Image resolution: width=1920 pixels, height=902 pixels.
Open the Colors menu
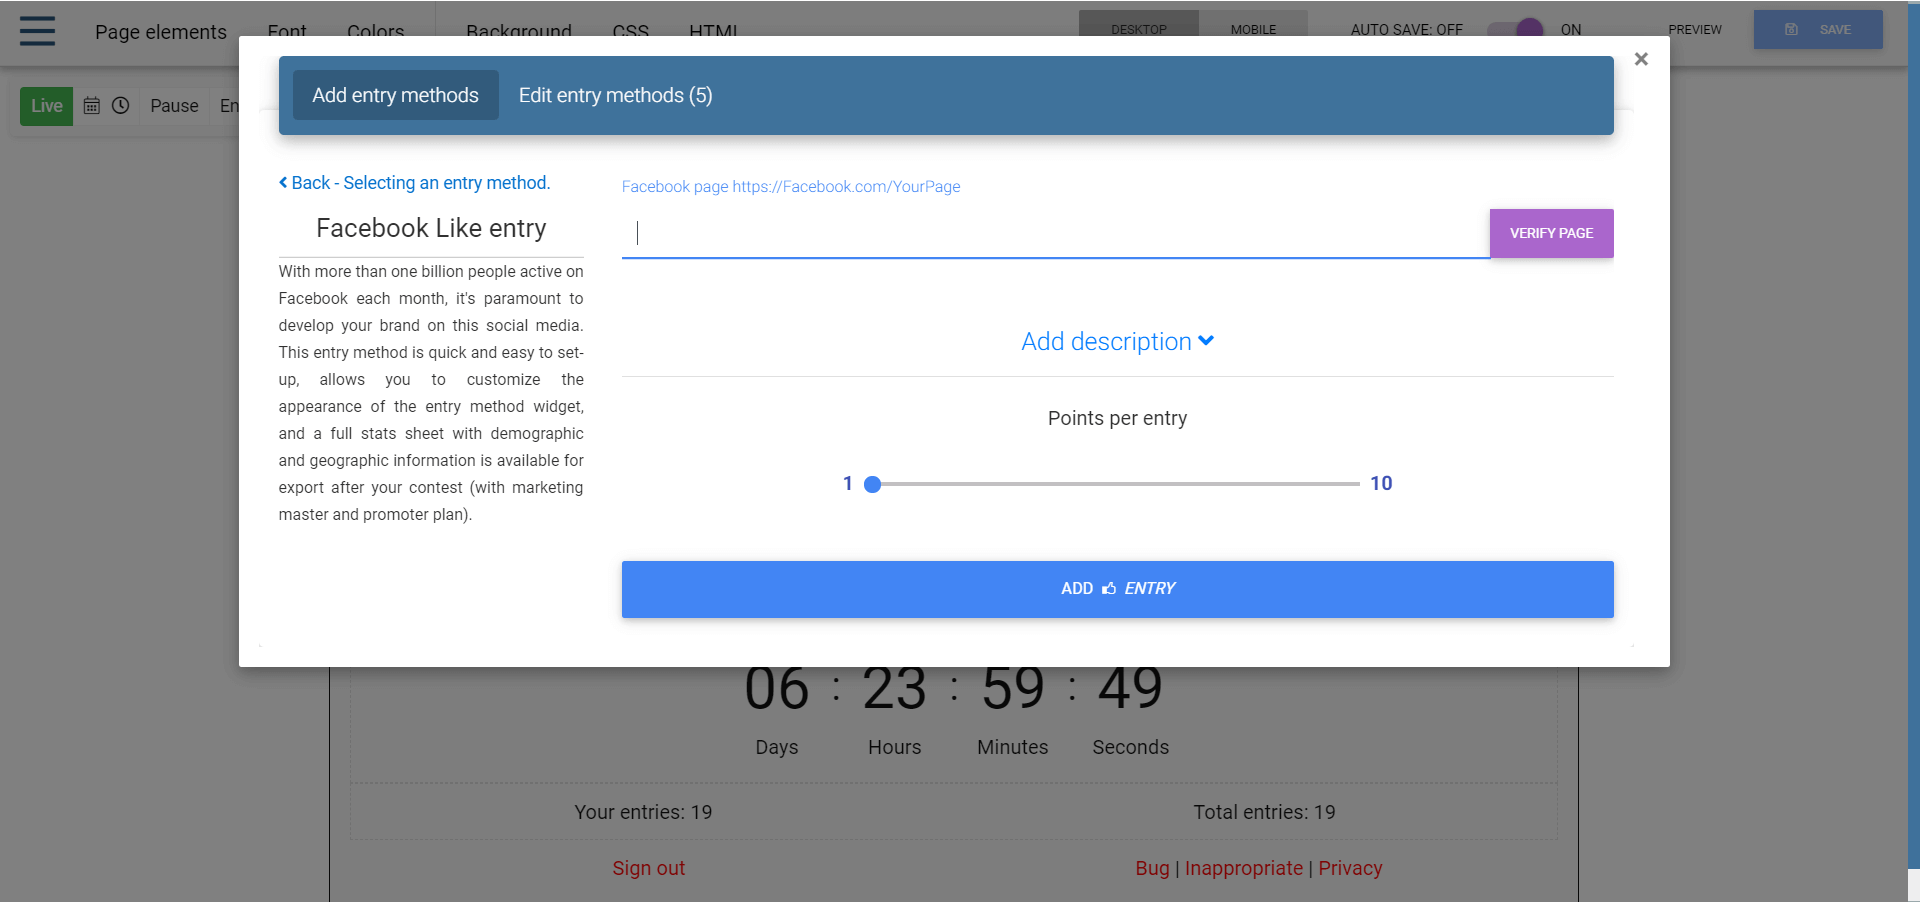375,32
